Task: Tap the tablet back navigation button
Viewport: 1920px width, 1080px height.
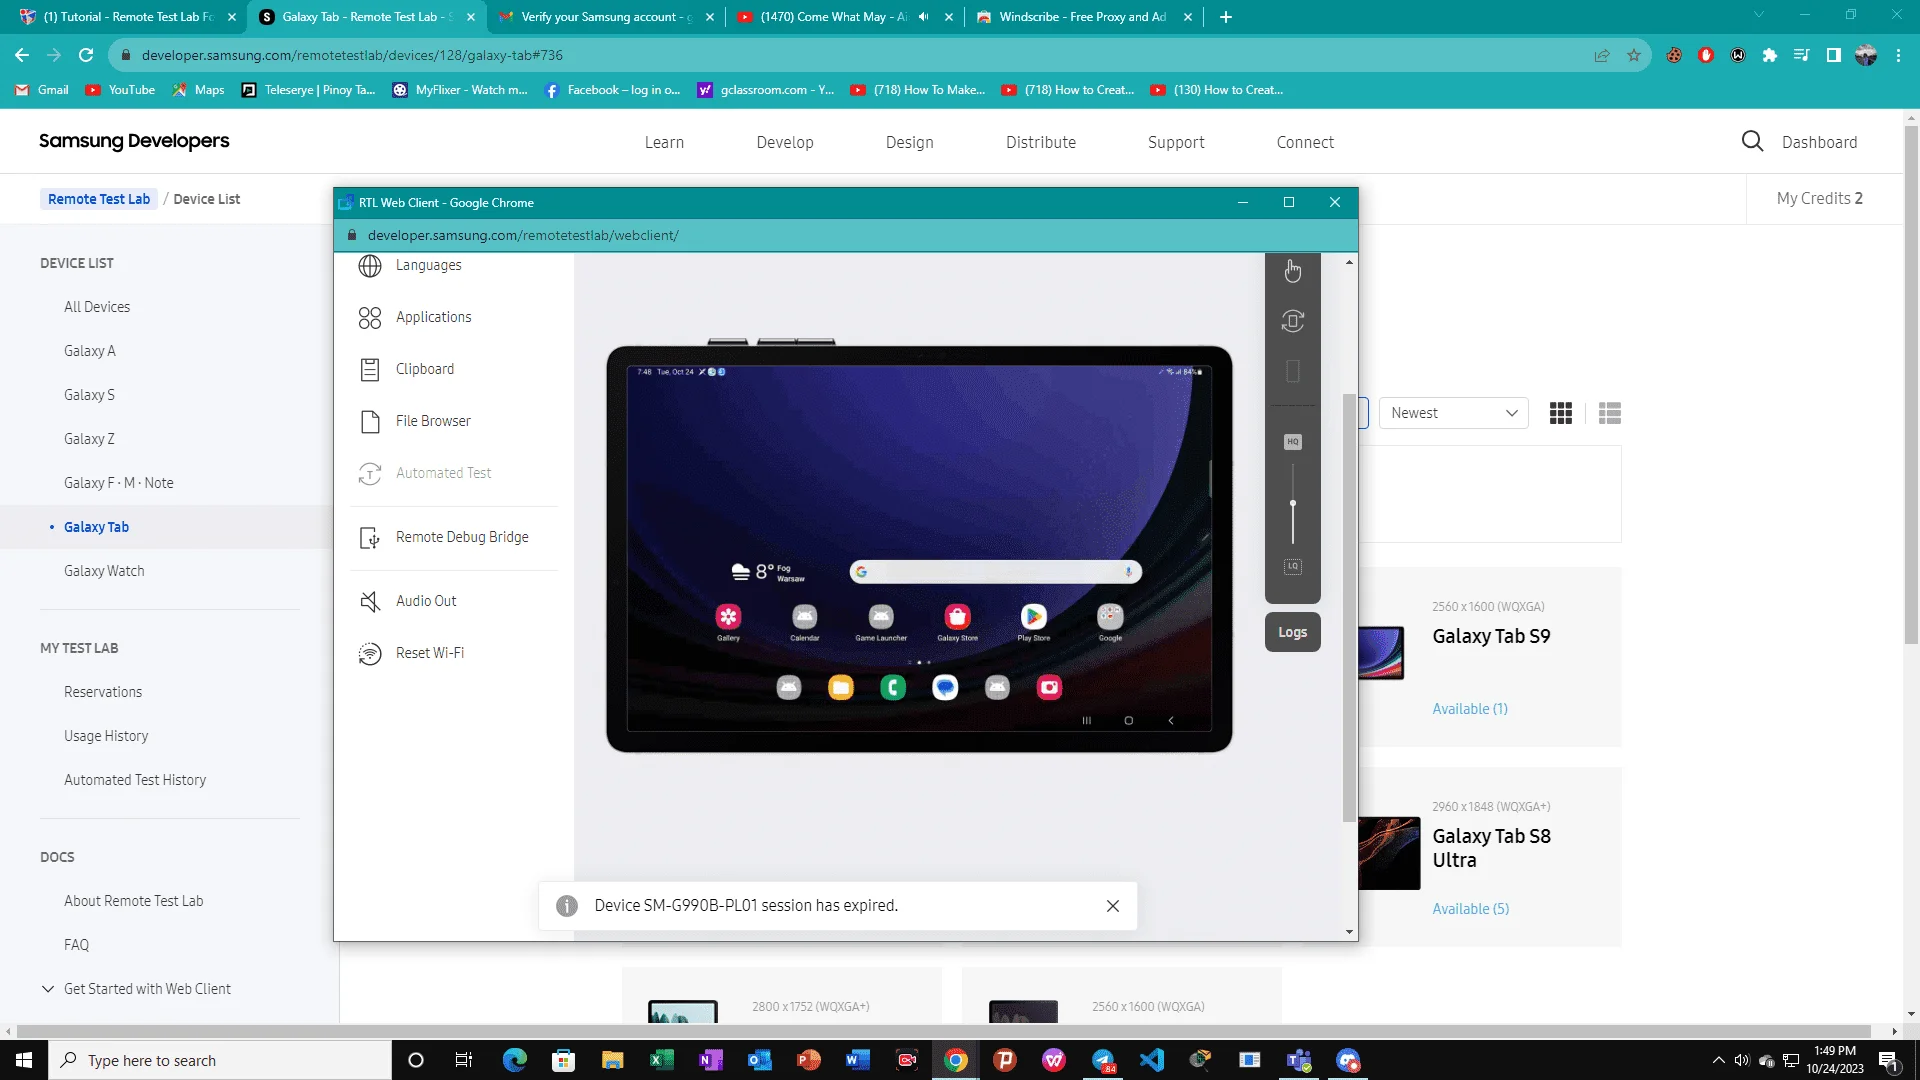Action: point(1171,720)
